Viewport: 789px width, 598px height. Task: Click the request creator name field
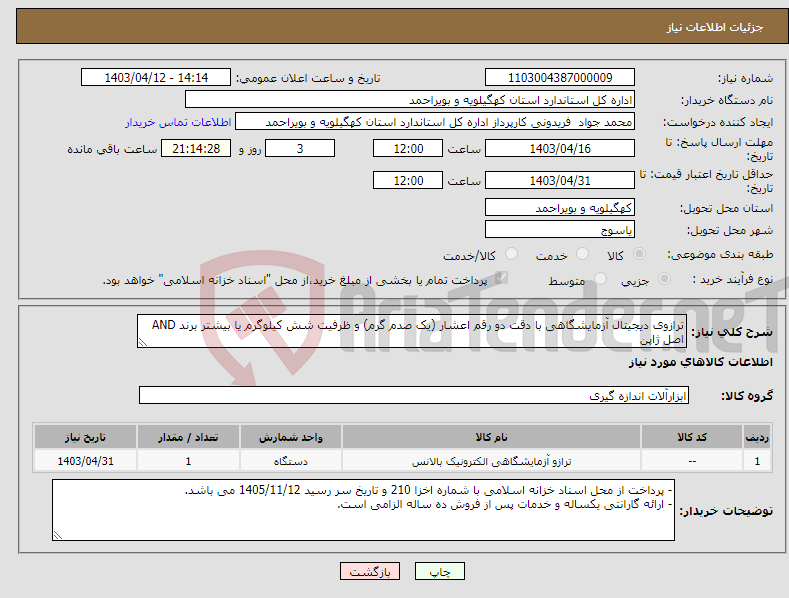point(435,122)
